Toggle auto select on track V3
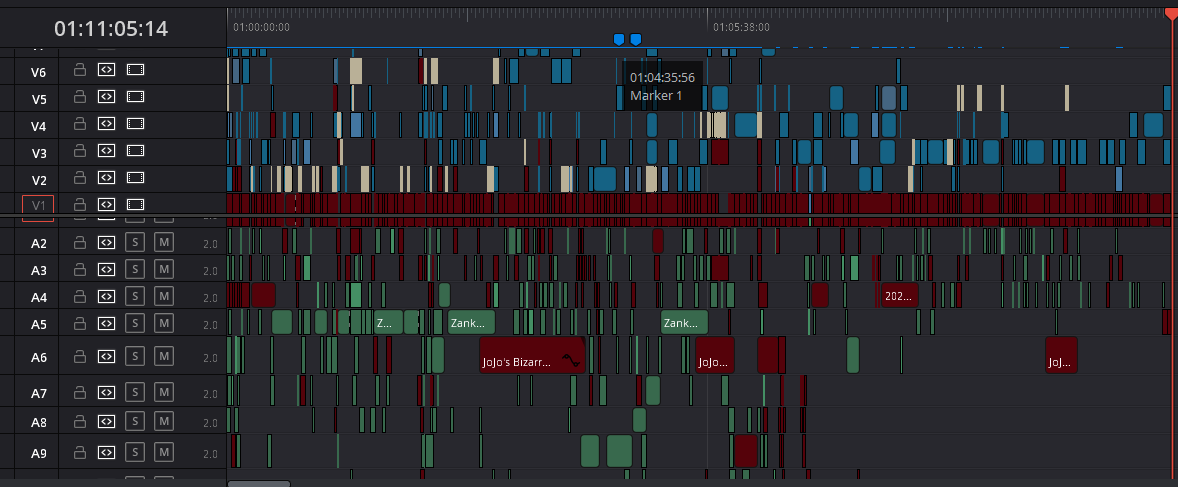Image resolution: width=1178 pixels, height=487 pixels. click(x=107, y=151)
